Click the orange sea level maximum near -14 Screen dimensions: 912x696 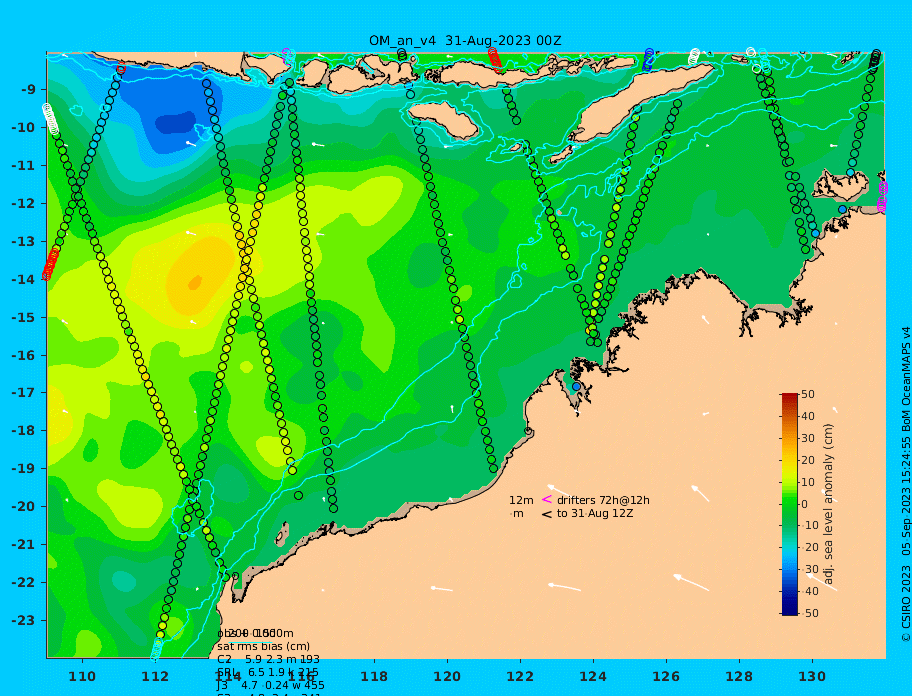[x=195, y=282]
